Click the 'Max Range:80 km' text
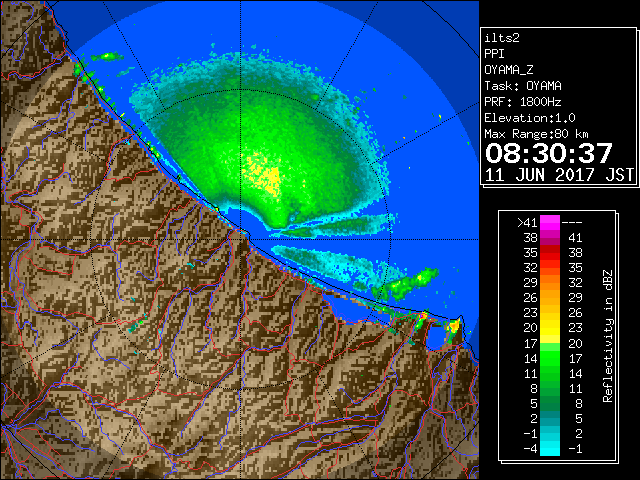The width and height of the screenshot is (640, 480). (x=536, y=134)
